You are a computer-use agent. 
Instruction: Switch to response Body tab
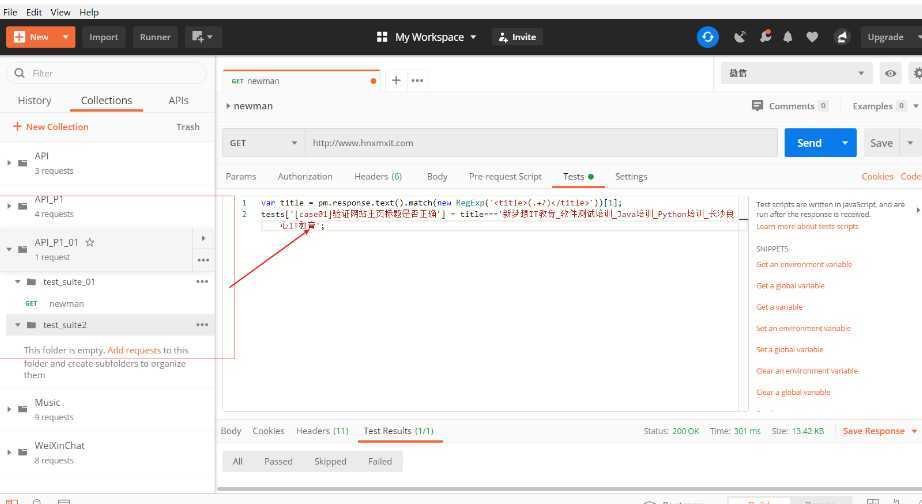click(x=230, y=431)
